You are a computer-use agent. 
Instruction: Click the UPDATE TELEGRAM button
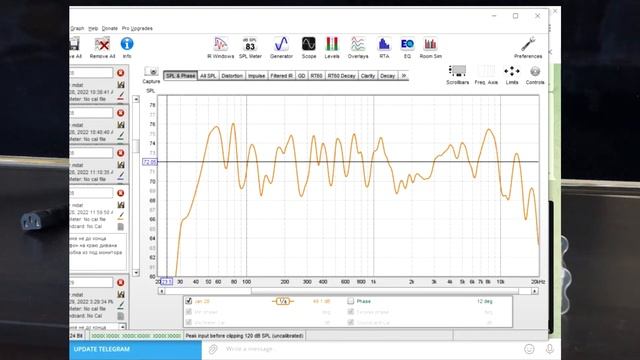coord(136,349)
